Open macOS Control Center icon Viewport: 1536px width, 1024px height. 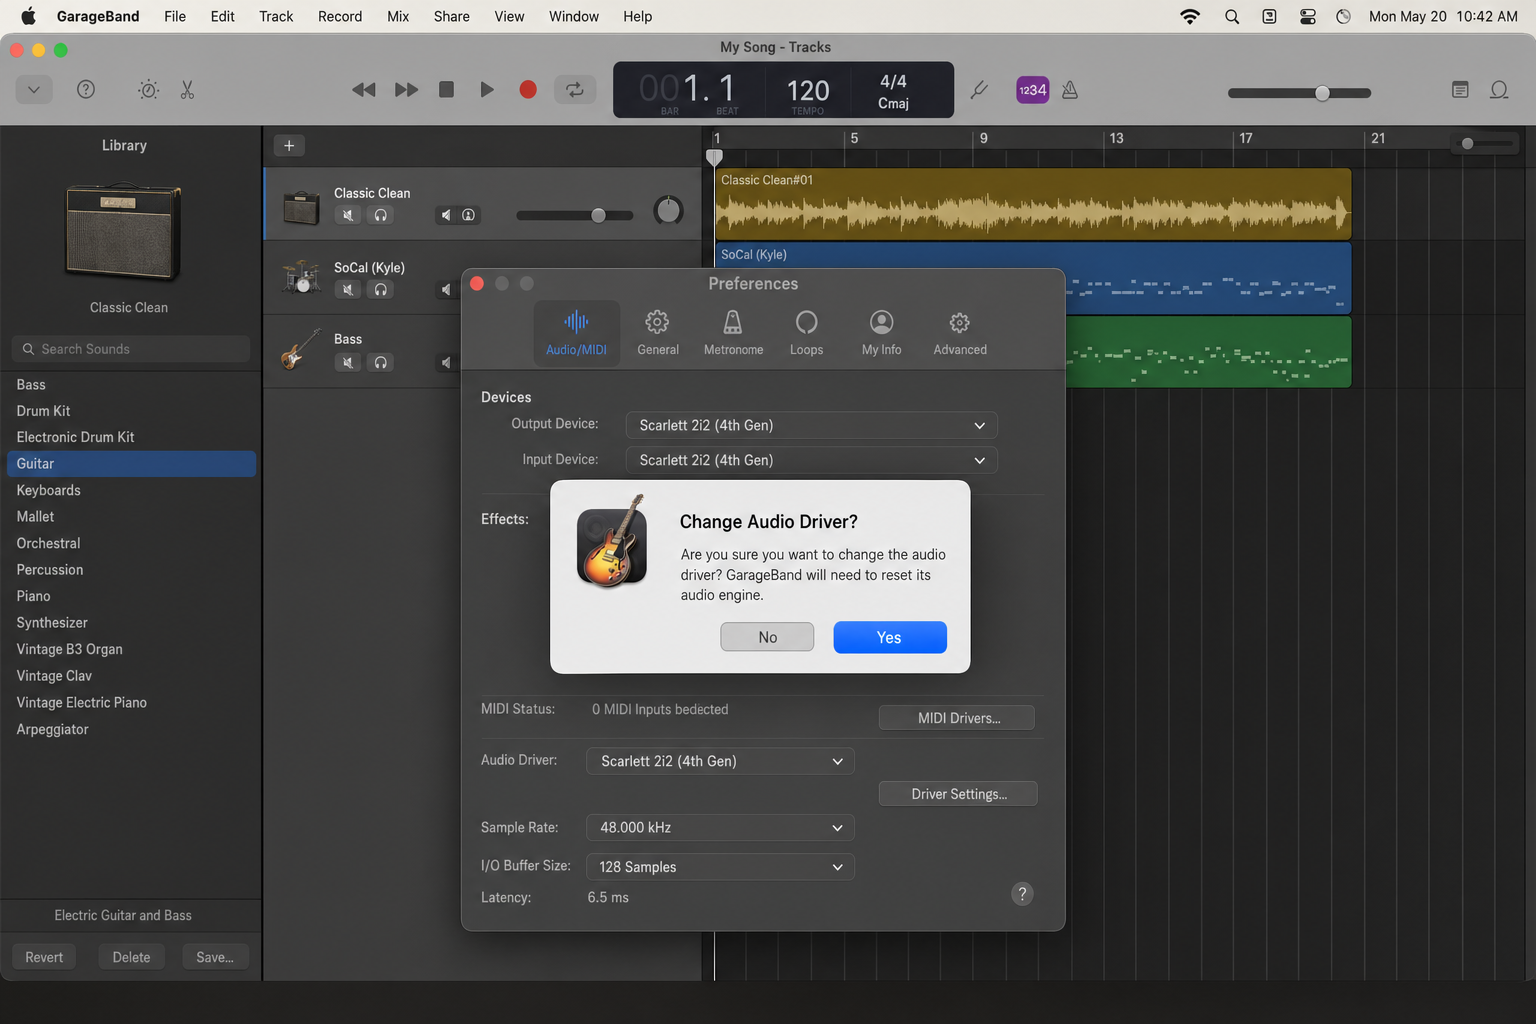tap(1307, 16)
